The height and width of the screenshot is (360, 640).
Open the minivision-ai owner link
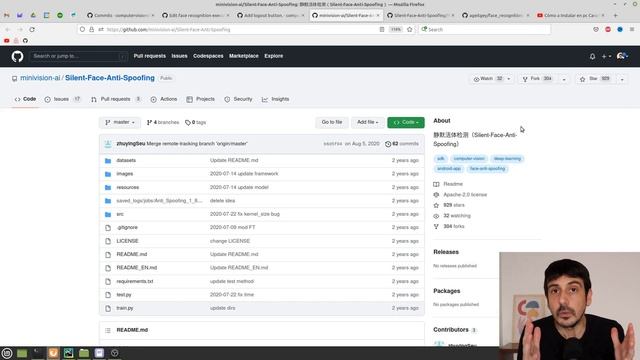point(40,78)
